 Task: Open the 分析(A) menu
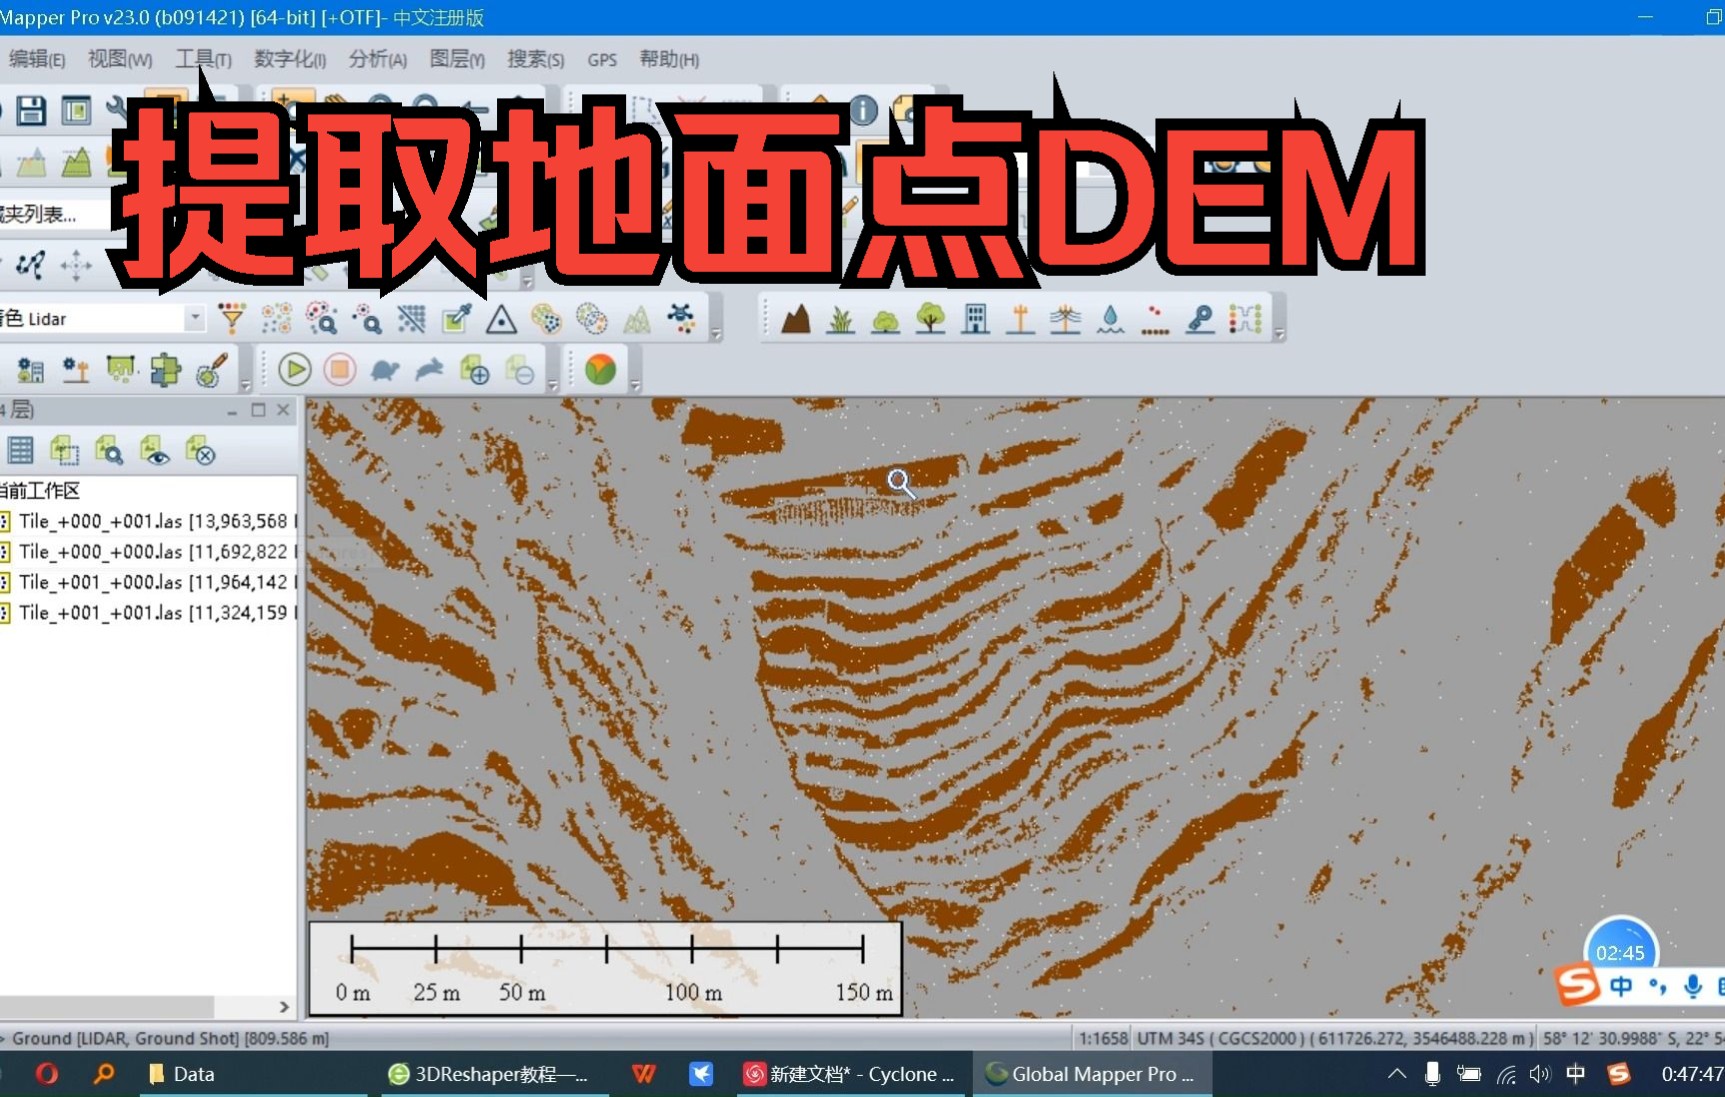click(377, 59)
